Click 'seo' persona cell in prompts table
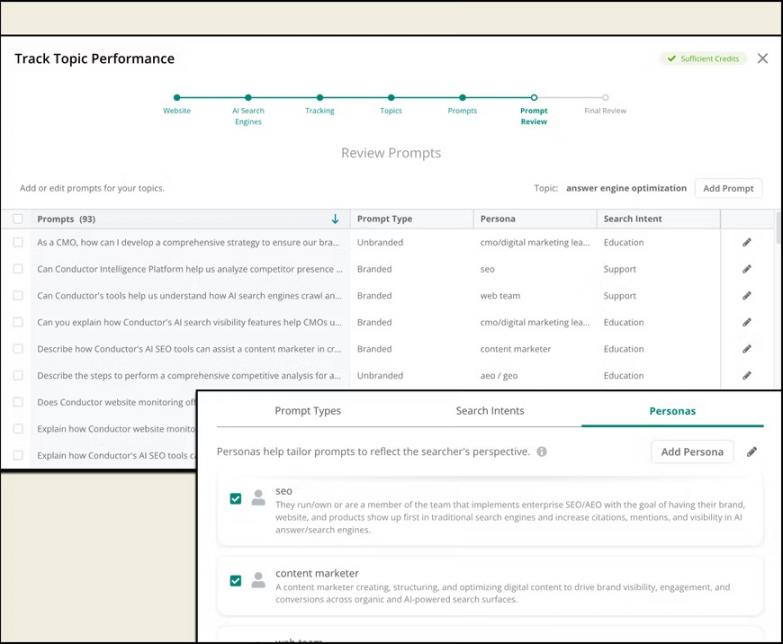783x644 pixels. point(487,269)
